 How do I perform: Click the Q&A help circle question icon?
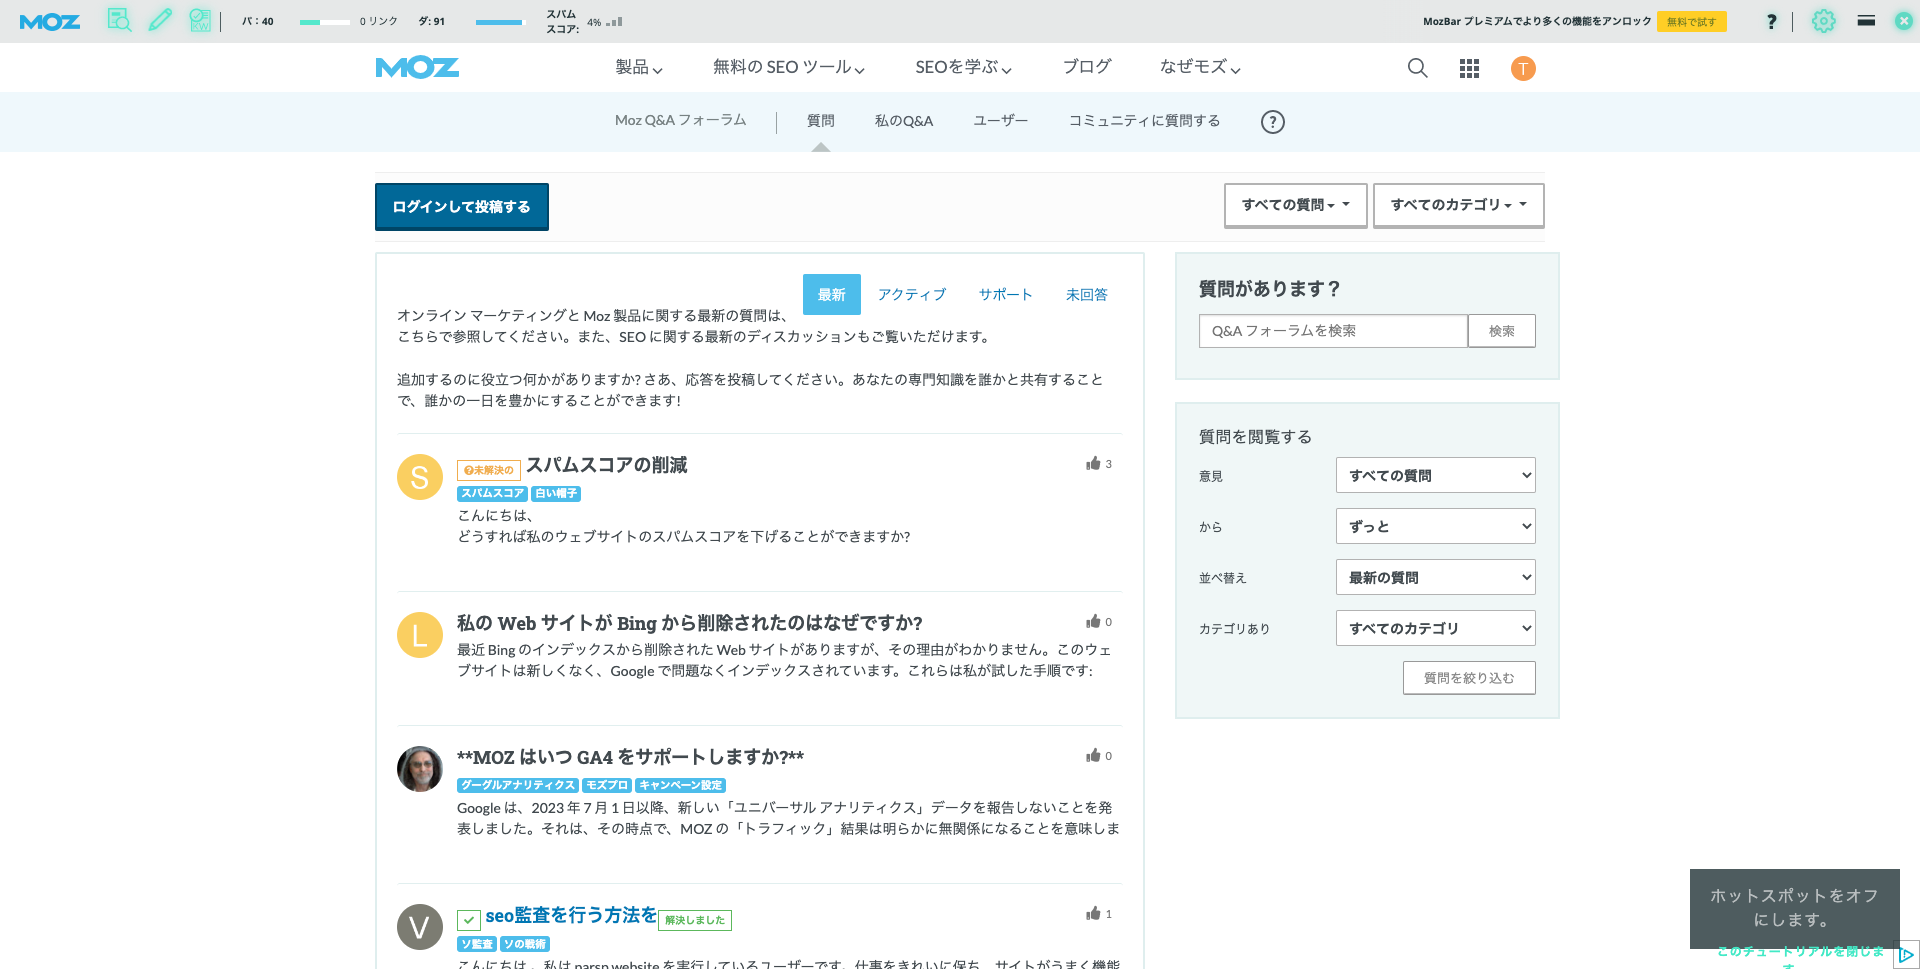point(1272,122)
